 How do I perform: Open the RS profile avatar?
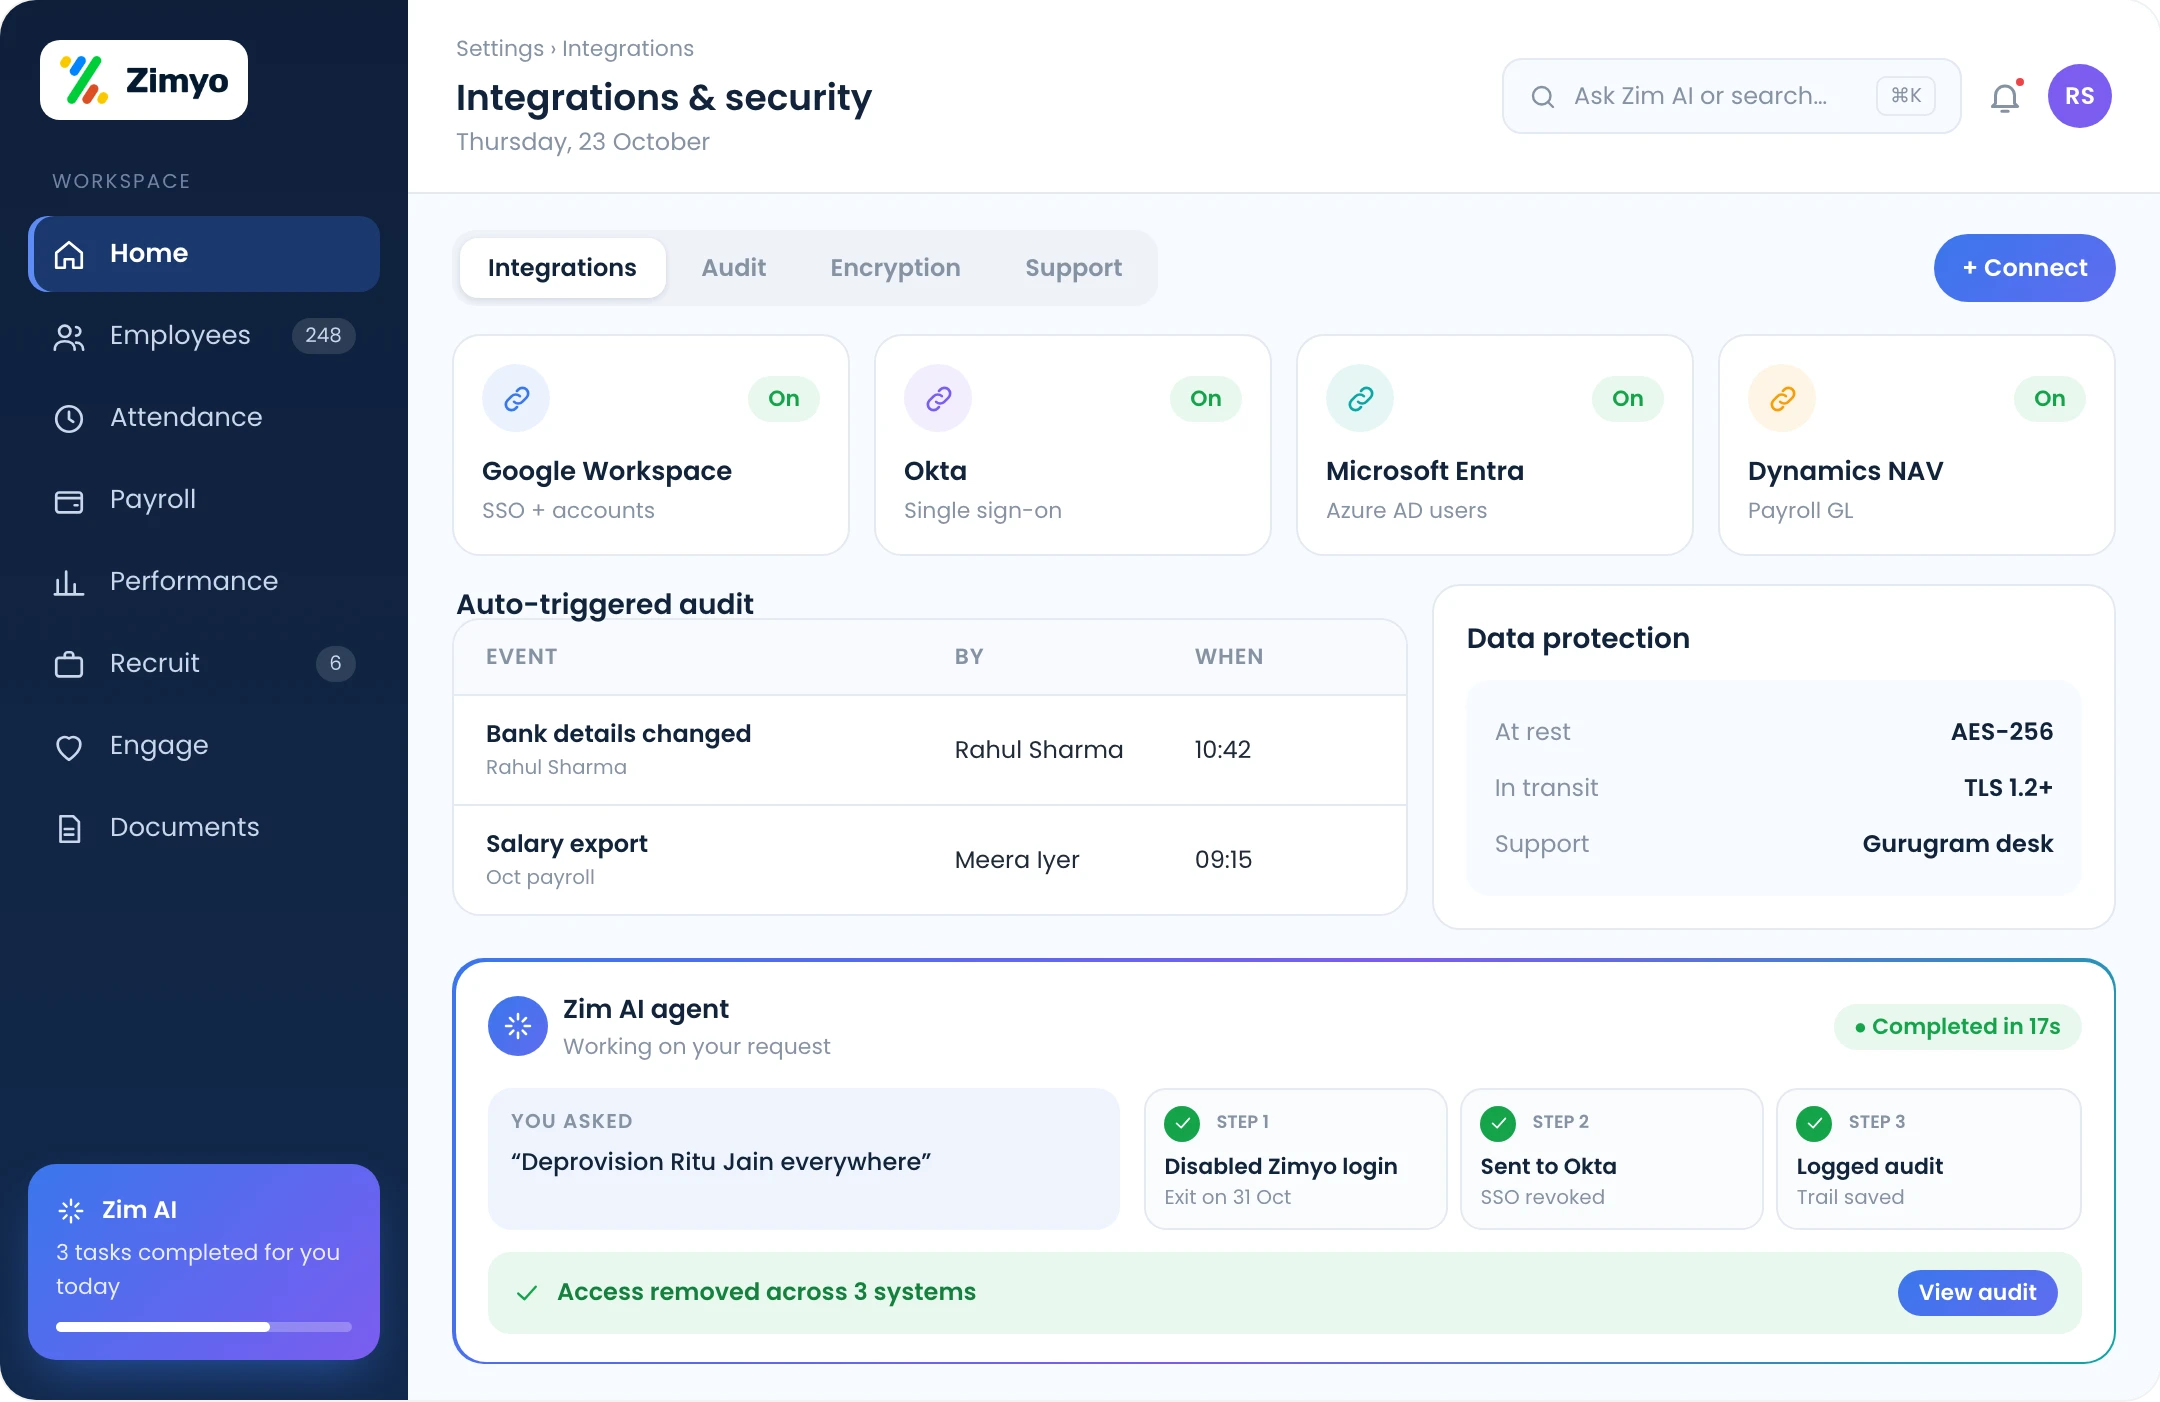pyautogui.click(x=2080, y=96)
